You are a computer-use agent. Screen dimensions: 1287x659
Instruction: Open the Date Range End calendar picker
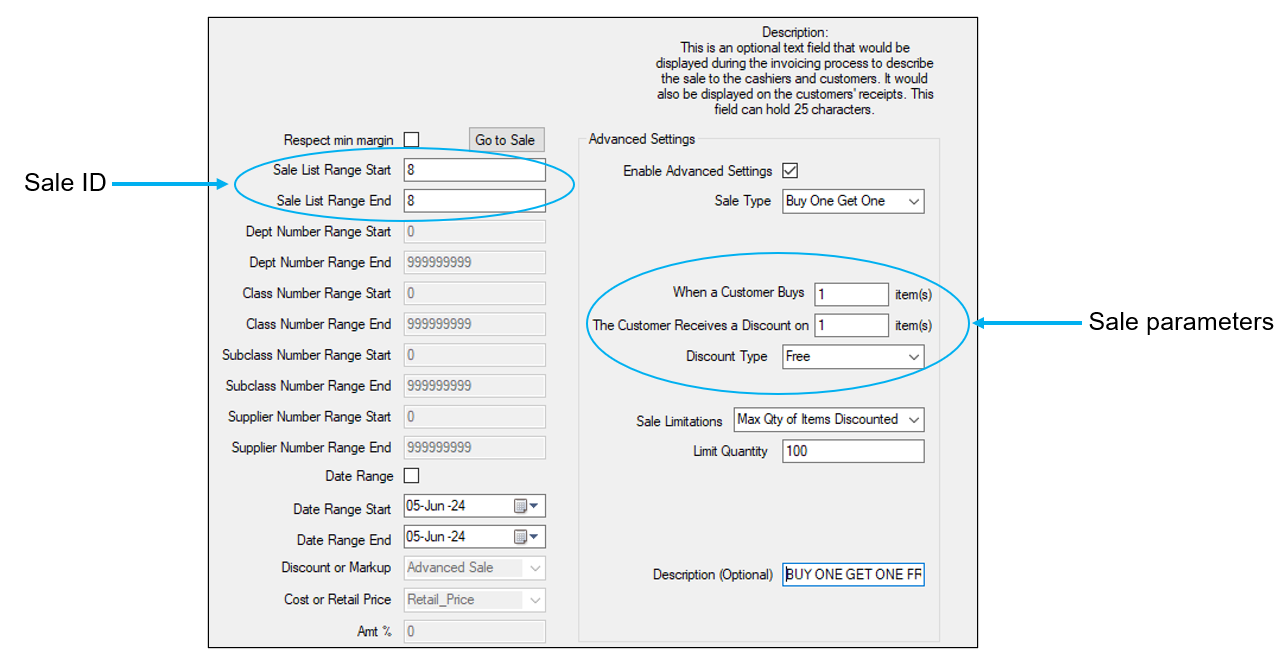click(526, 537)
